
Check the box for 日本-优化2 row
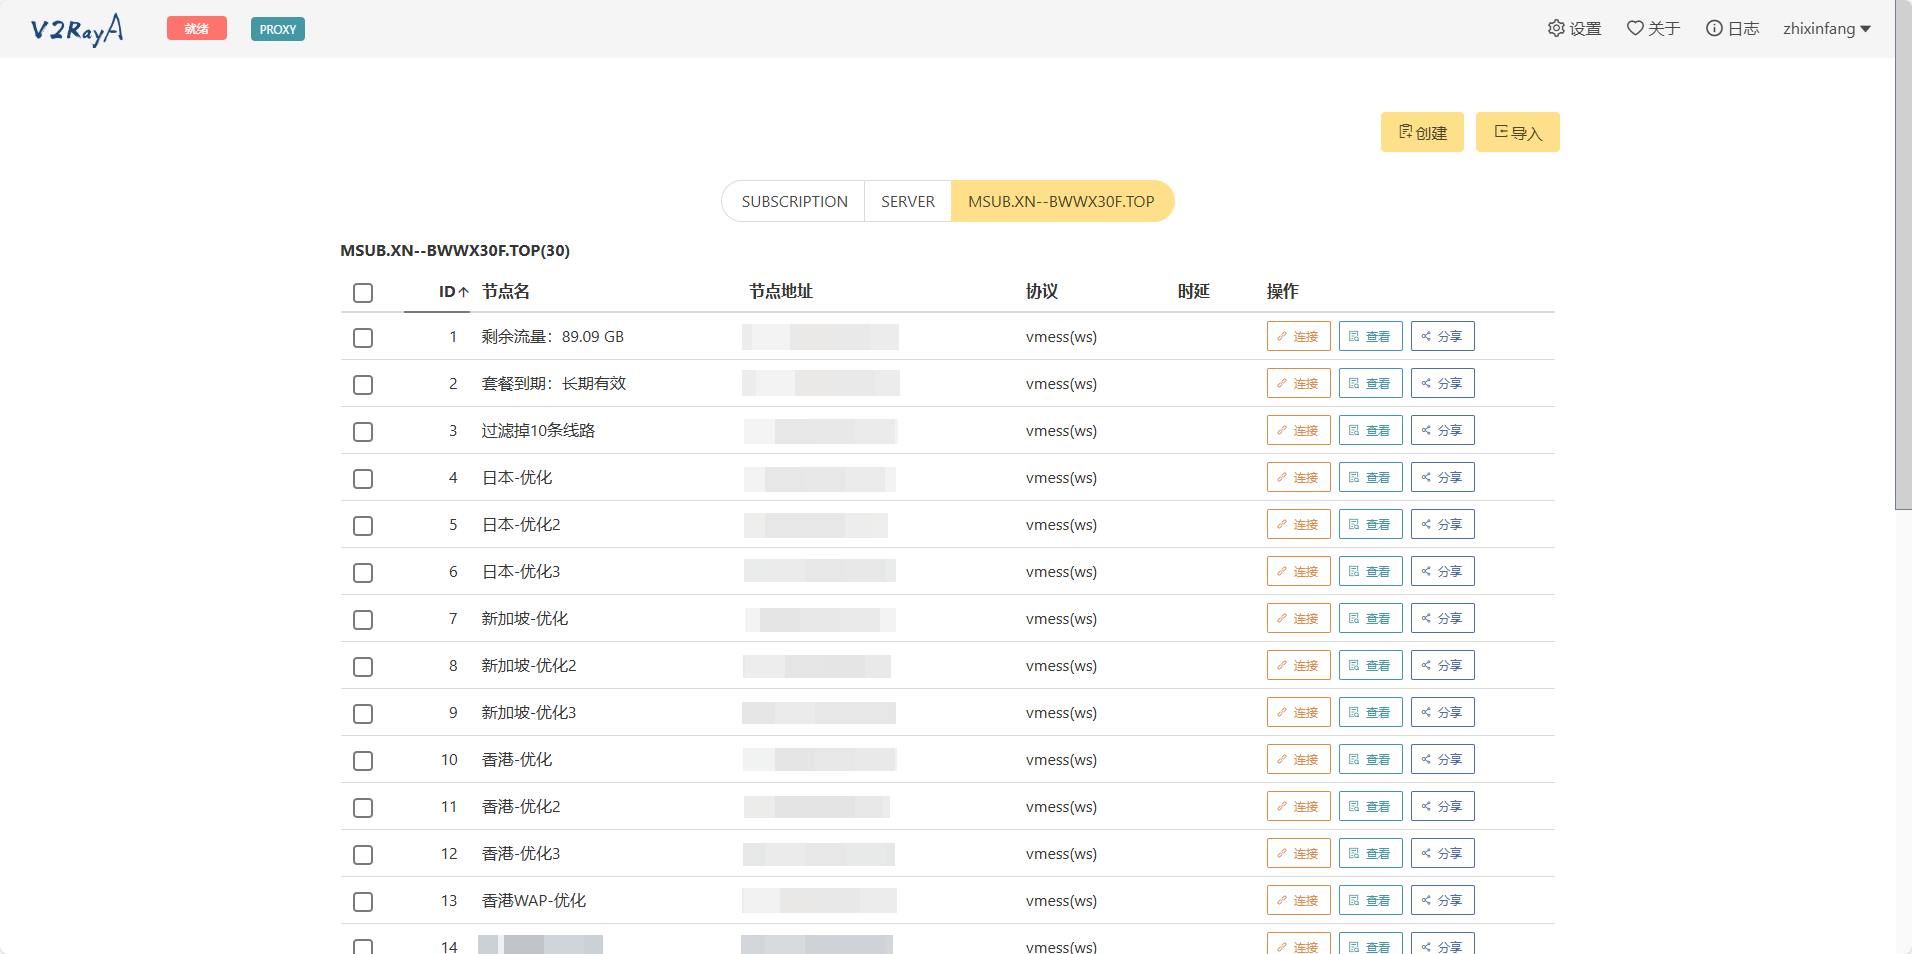coord(363,526)
